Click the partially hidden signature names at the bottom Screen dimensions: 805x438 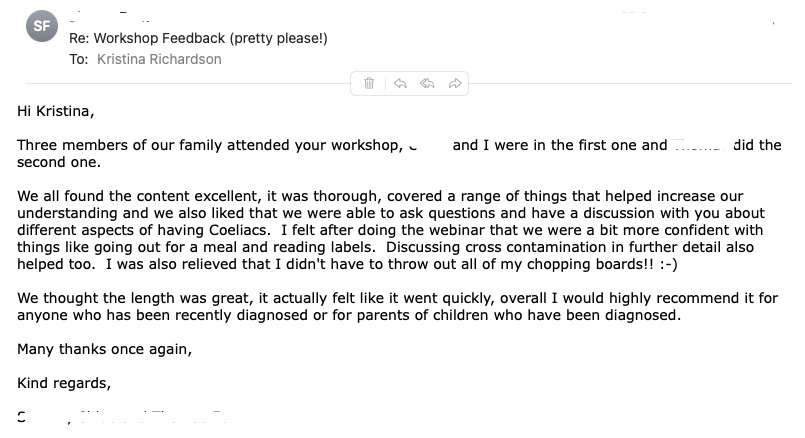pos(120,417)
